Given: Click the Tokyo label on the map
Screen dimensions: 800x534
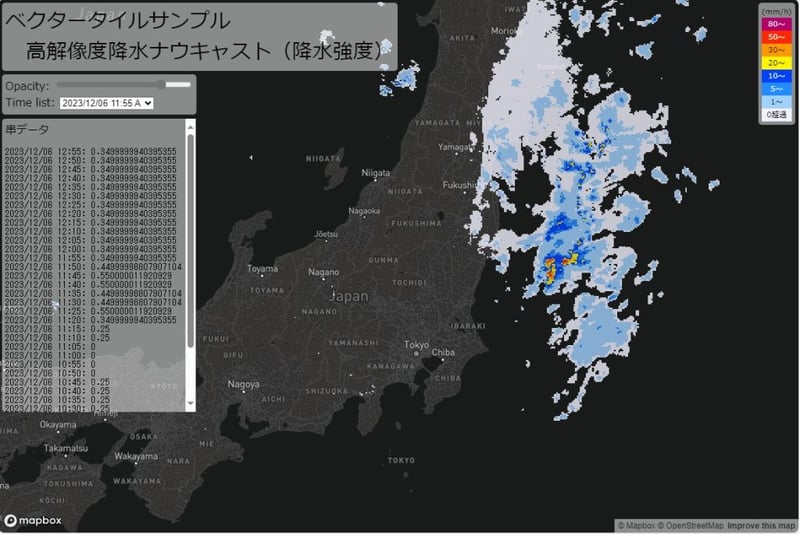Looking at the screenshot, I should 416,345.
